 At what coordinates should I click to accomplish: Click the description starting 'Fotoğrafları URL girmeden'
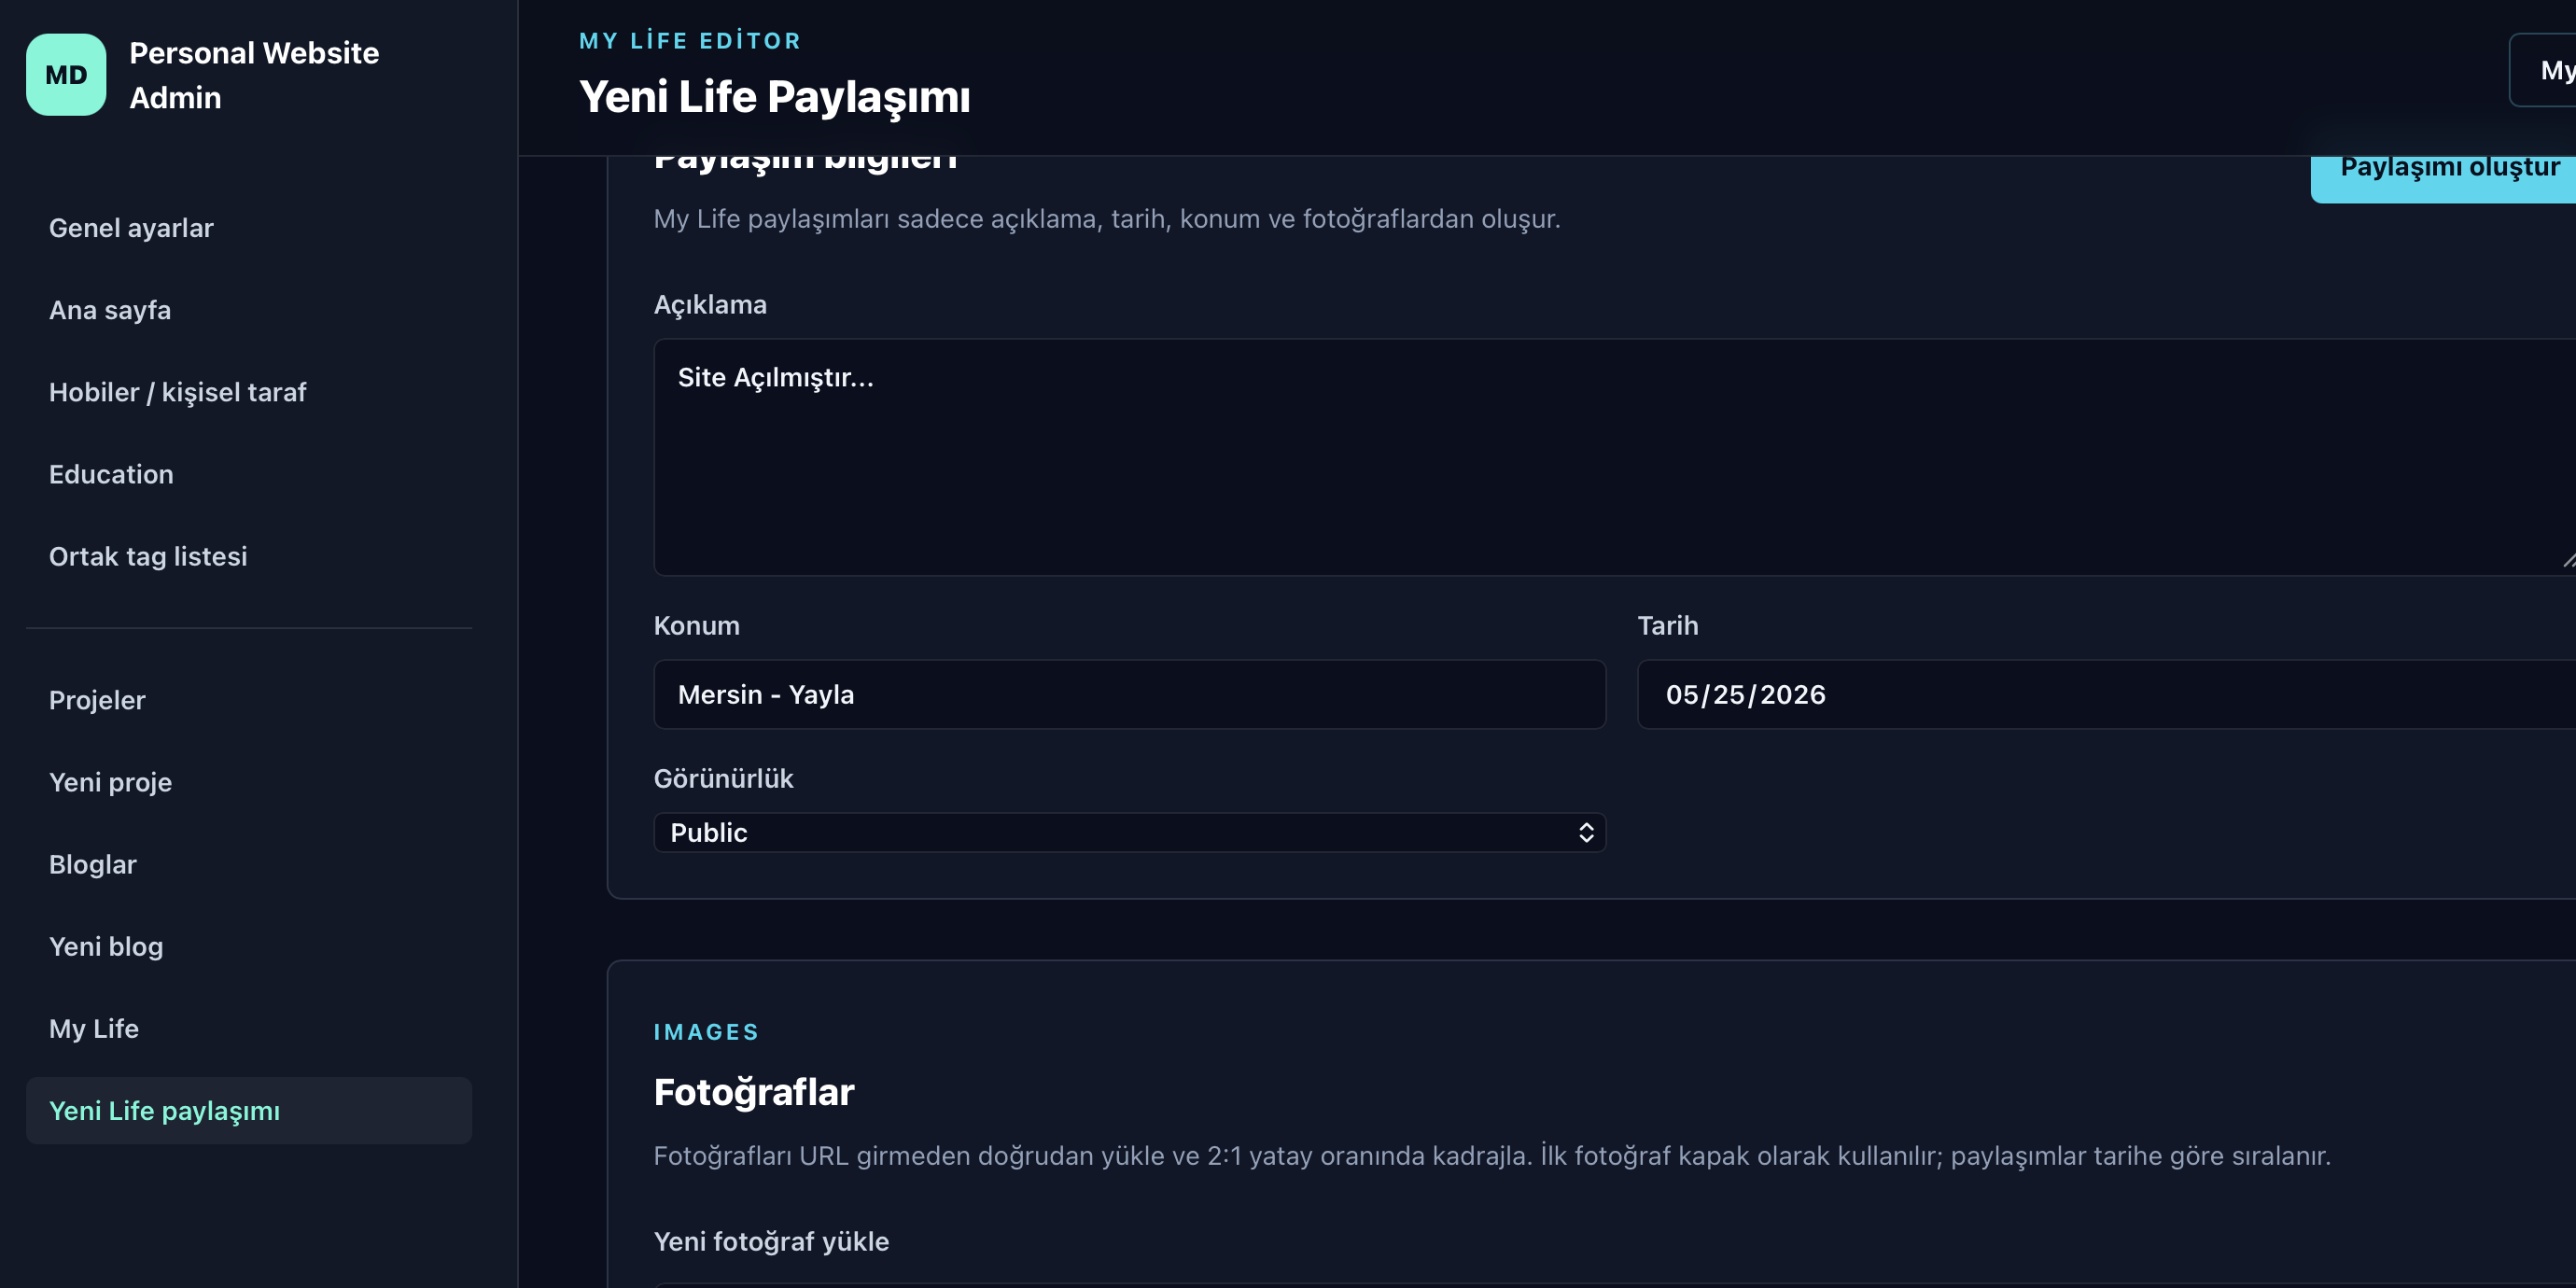[x=1492, y=1156]
